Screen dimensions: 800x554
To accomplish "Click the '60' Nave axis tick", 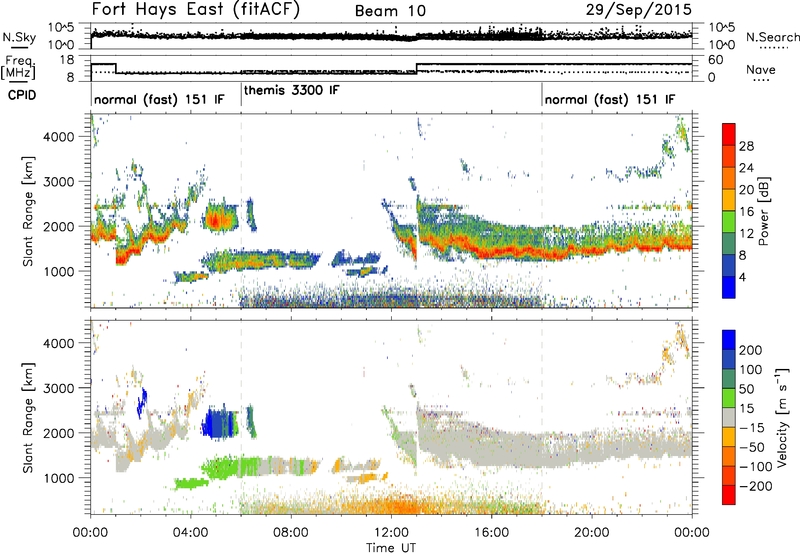I will (716, 60).
